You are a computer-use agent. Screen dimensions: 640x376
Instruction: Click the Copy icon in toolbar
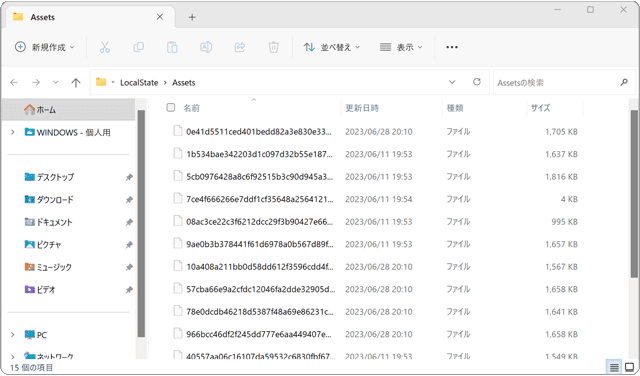[x=138, y=47]
